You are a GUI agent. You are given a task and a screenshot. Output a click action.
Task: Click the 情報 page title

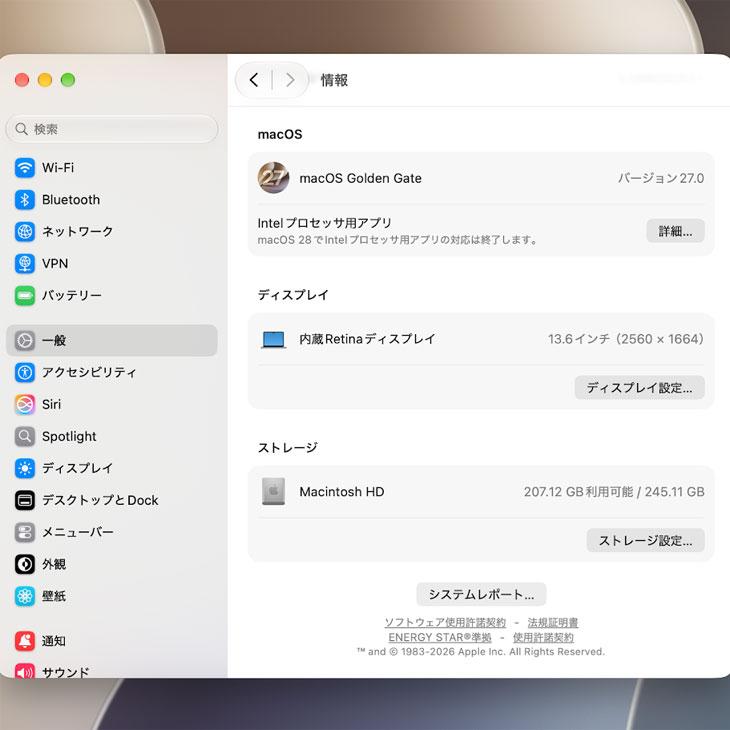tap(334, 80)
